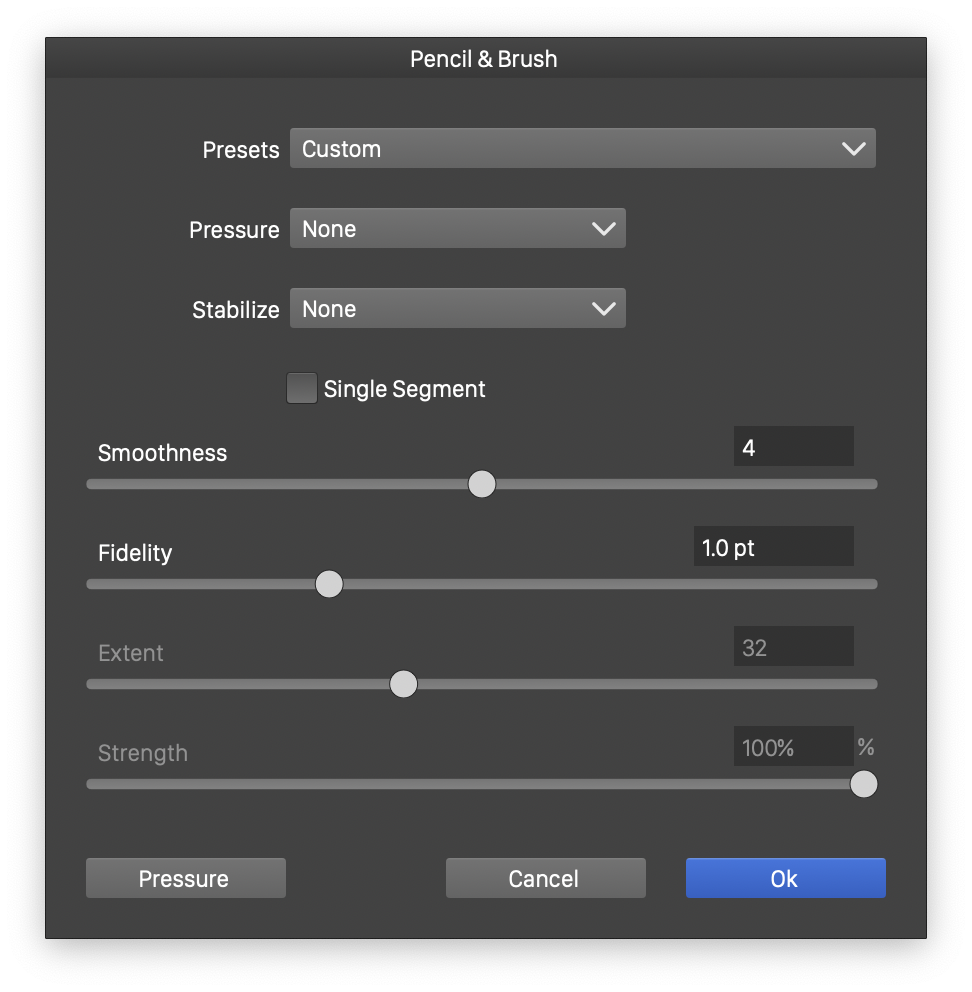
Task: Click the Smoothness label text
Action: (162, 453)
